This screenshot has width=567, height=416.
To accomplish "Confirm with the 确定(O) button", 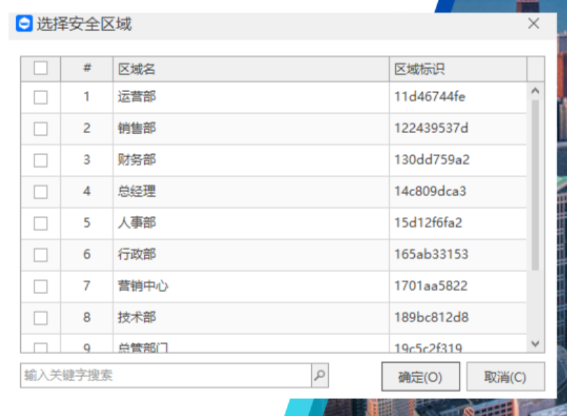I will [421, 377].
